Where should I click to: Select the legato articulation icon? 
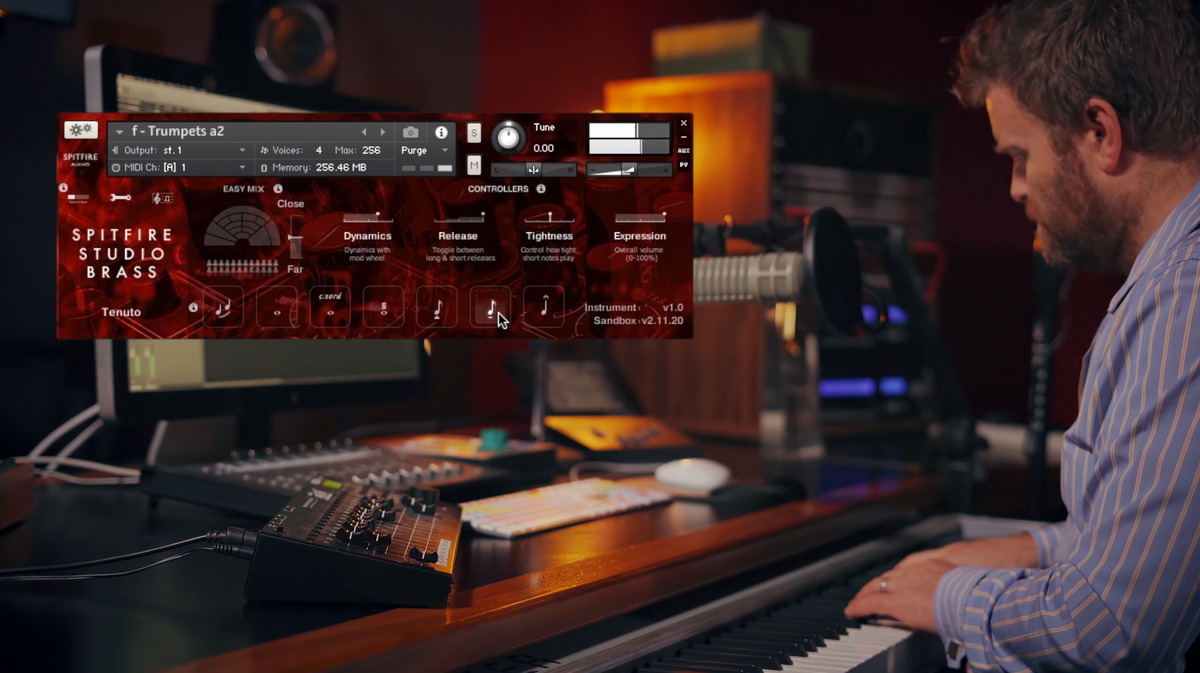point(223,307)
